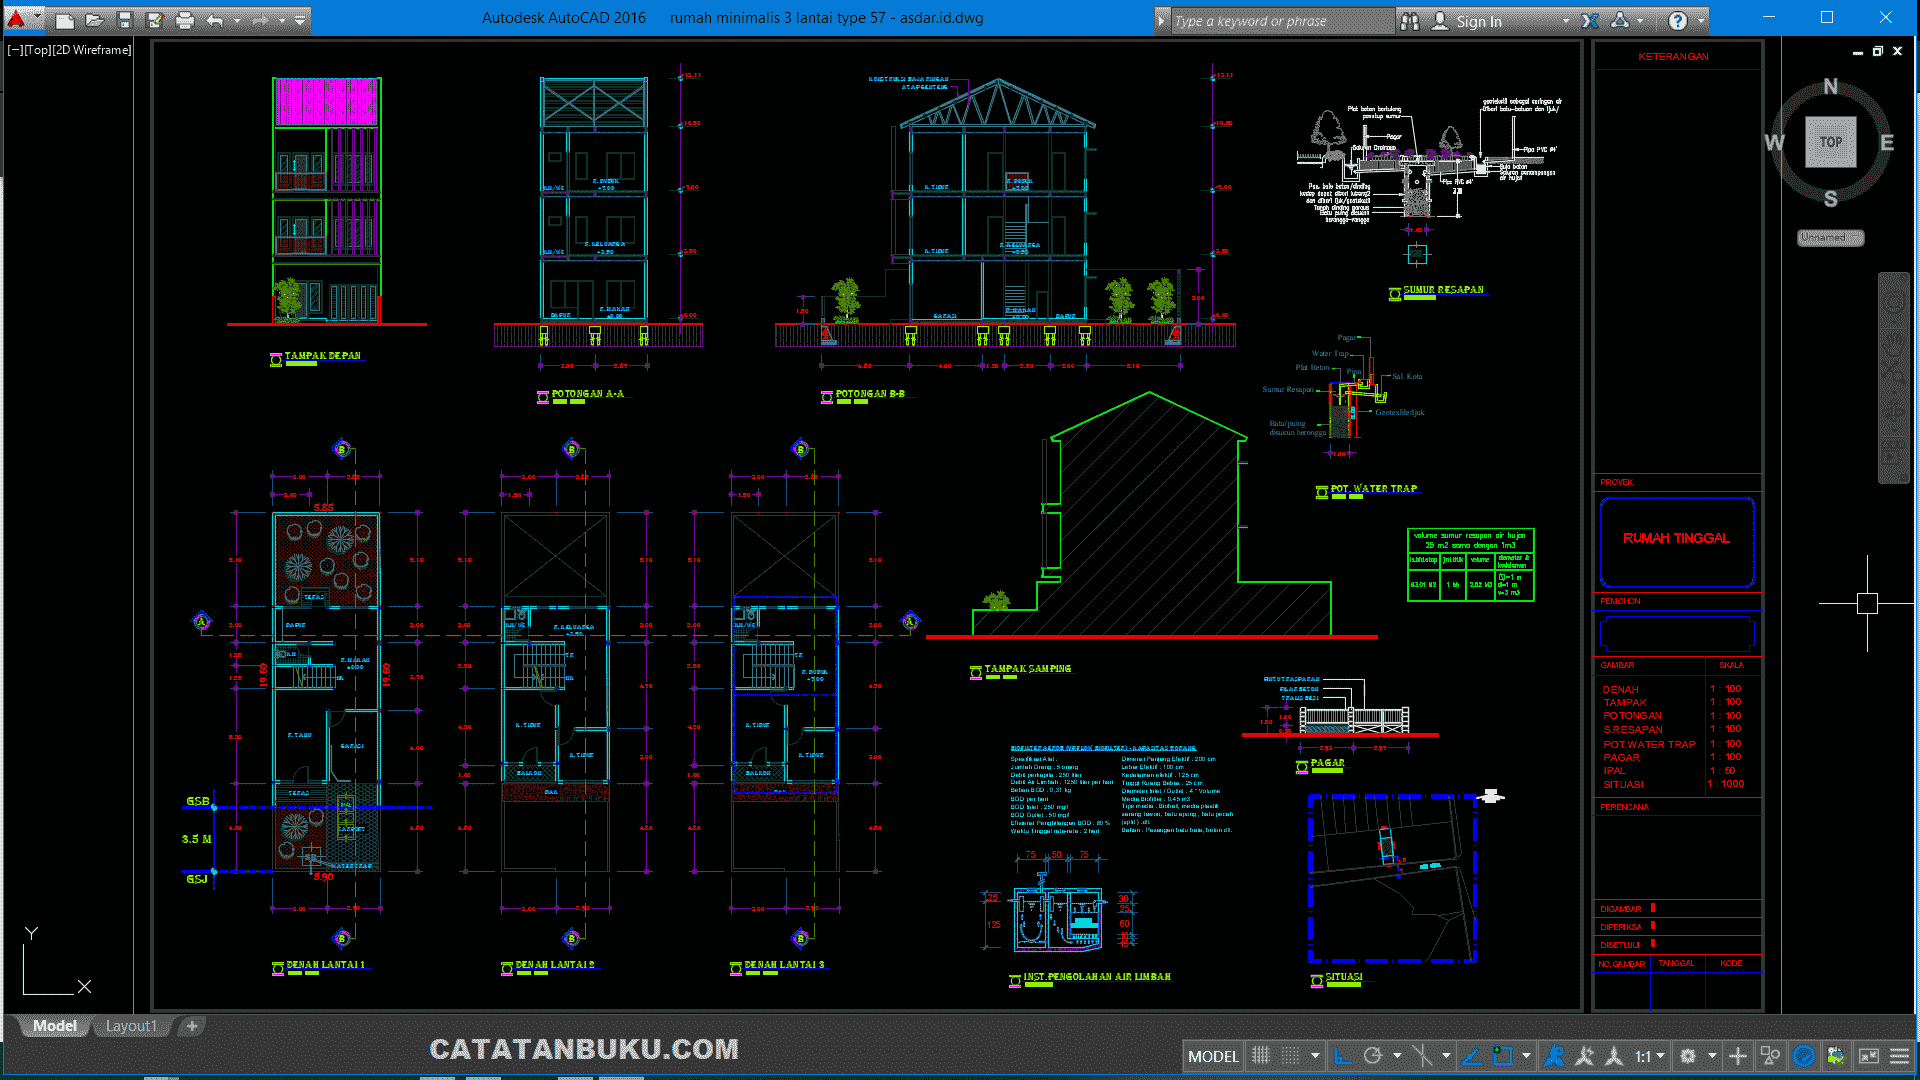Toggle snap mode in status bar
1920x1080 pixels.
point(1291,1056)
